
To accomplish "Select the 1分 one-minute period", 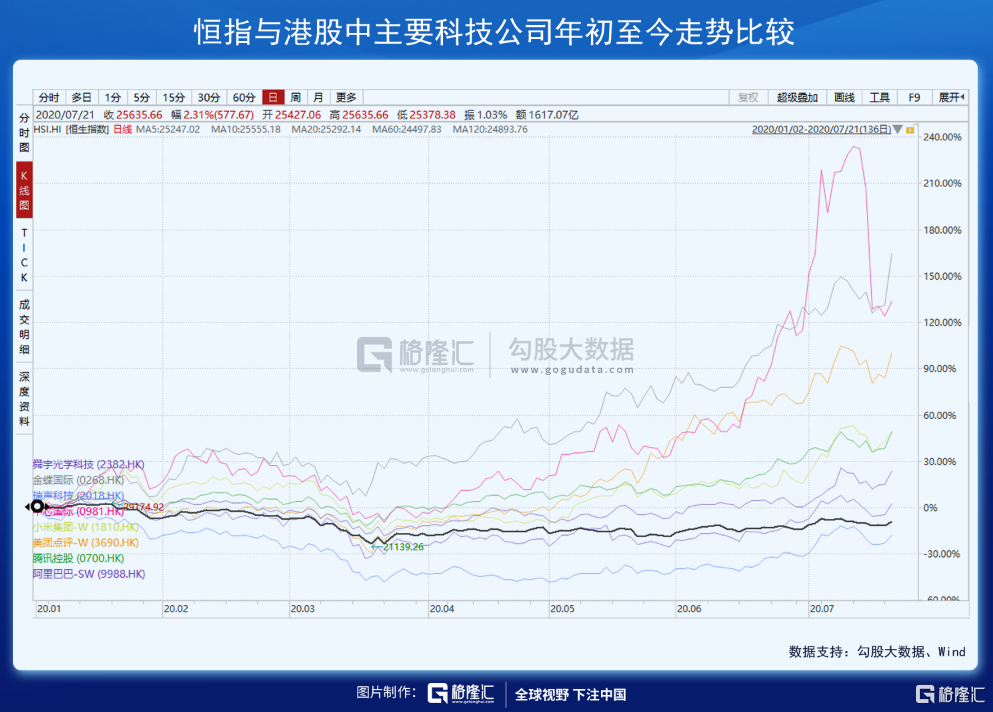I will pyautogui.click(x=113, y=98).
